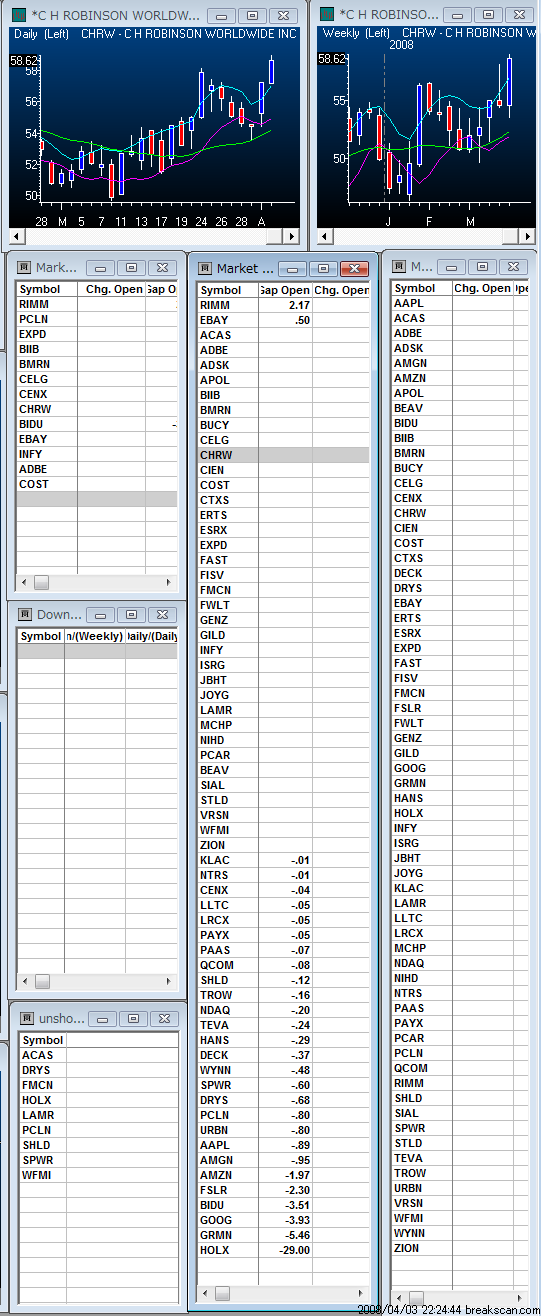This screenshot has height=1316, width=541.
Task: Select DRYS in the unsho... window
Action: tap(99, 1070)
